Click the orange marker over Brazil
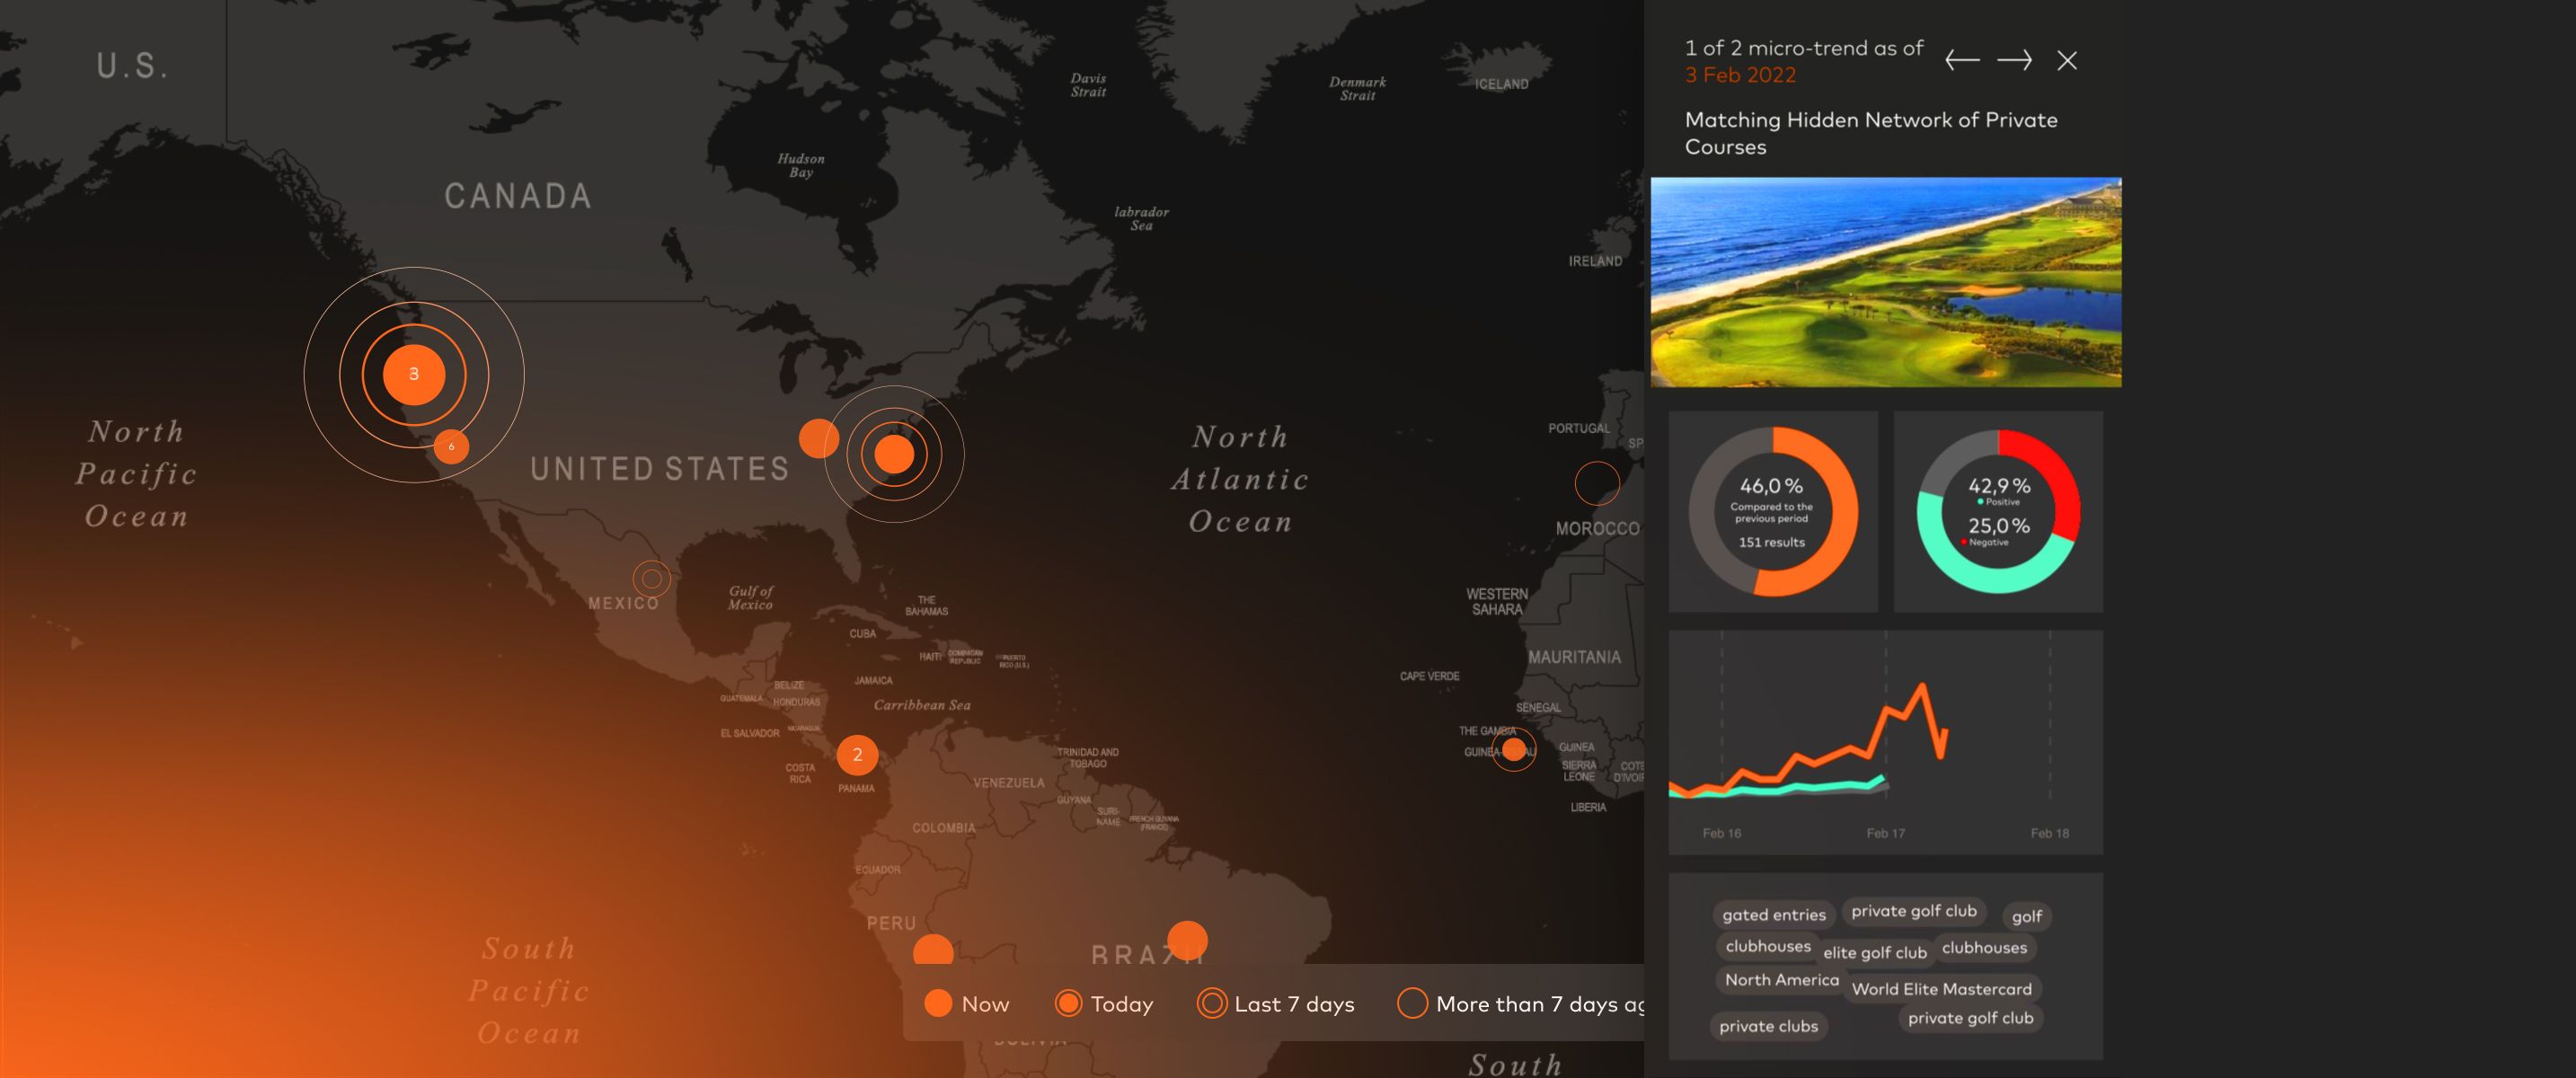This screenshot has height=1078, width=2576. click(x=1187, y=940)
